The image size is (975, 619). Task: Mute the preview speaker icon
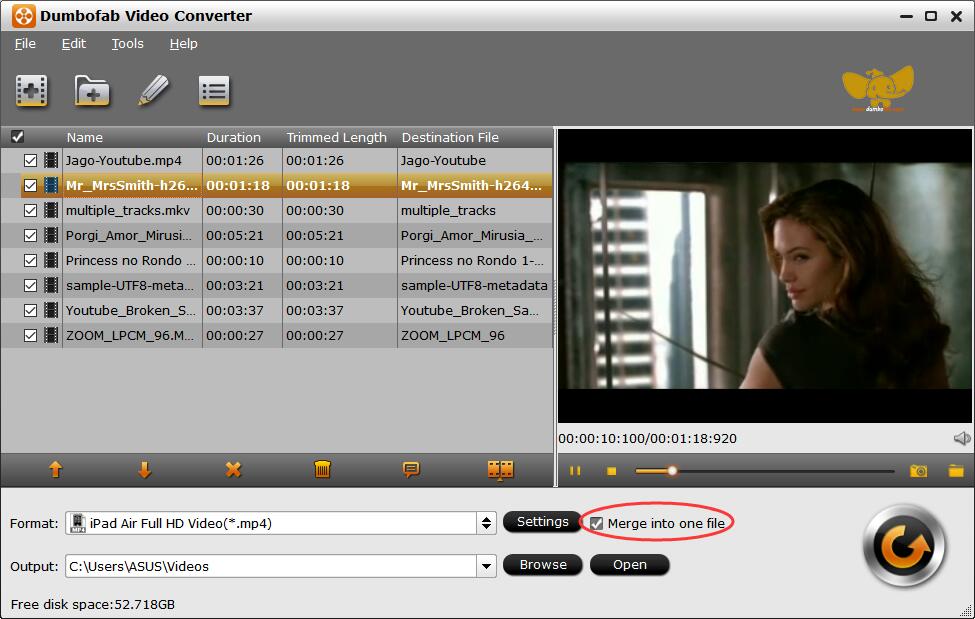coord(962,439)
